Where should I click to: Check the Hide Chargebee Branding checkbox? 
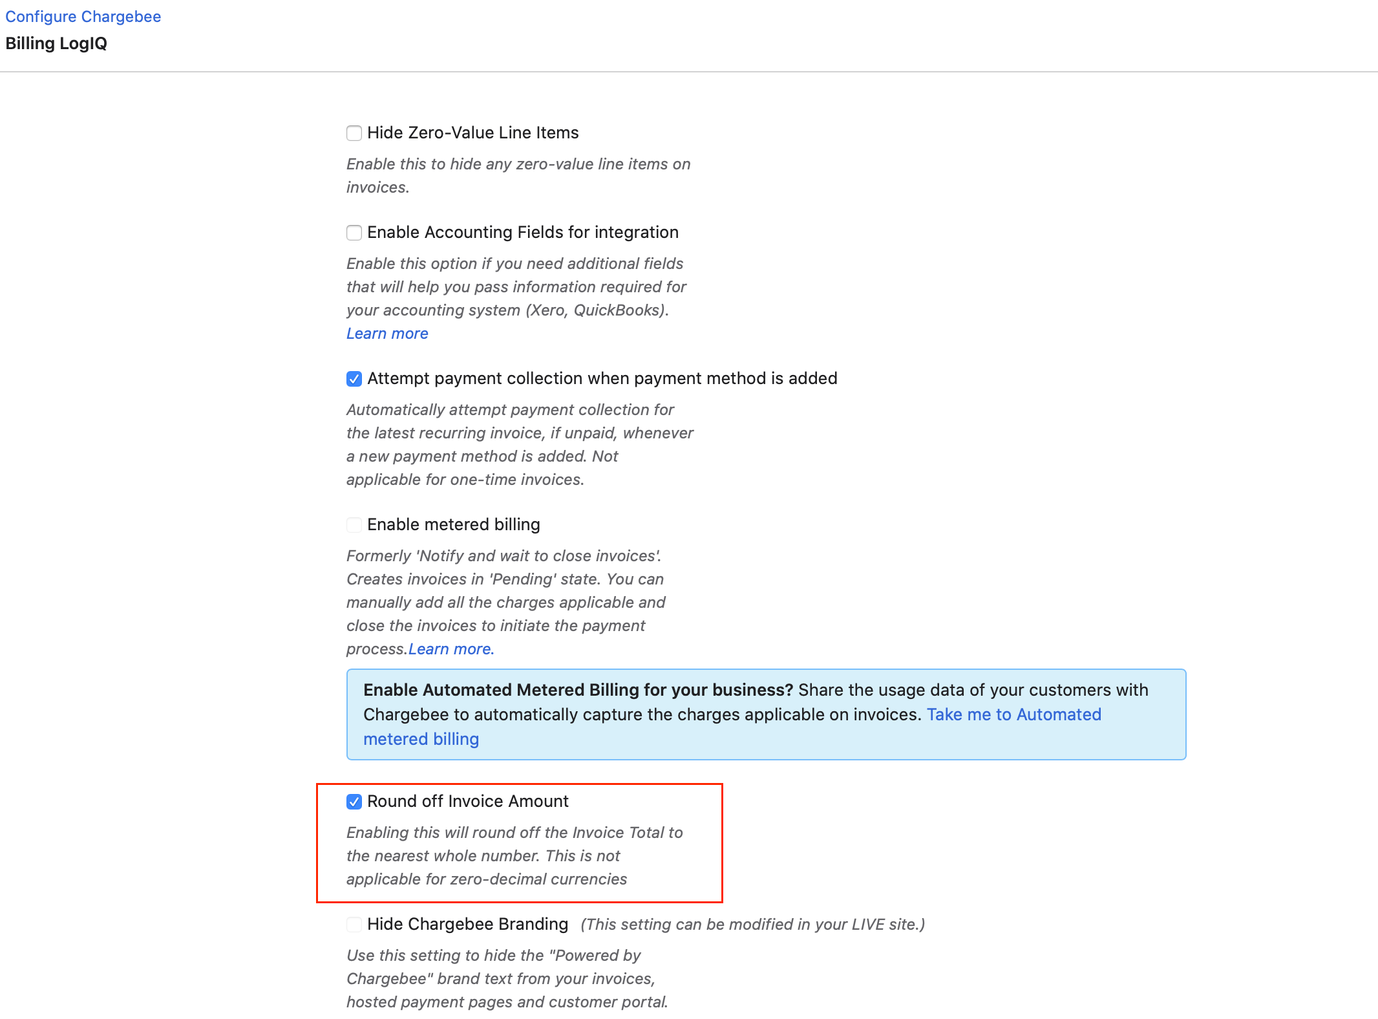click(x=354, y=925)
